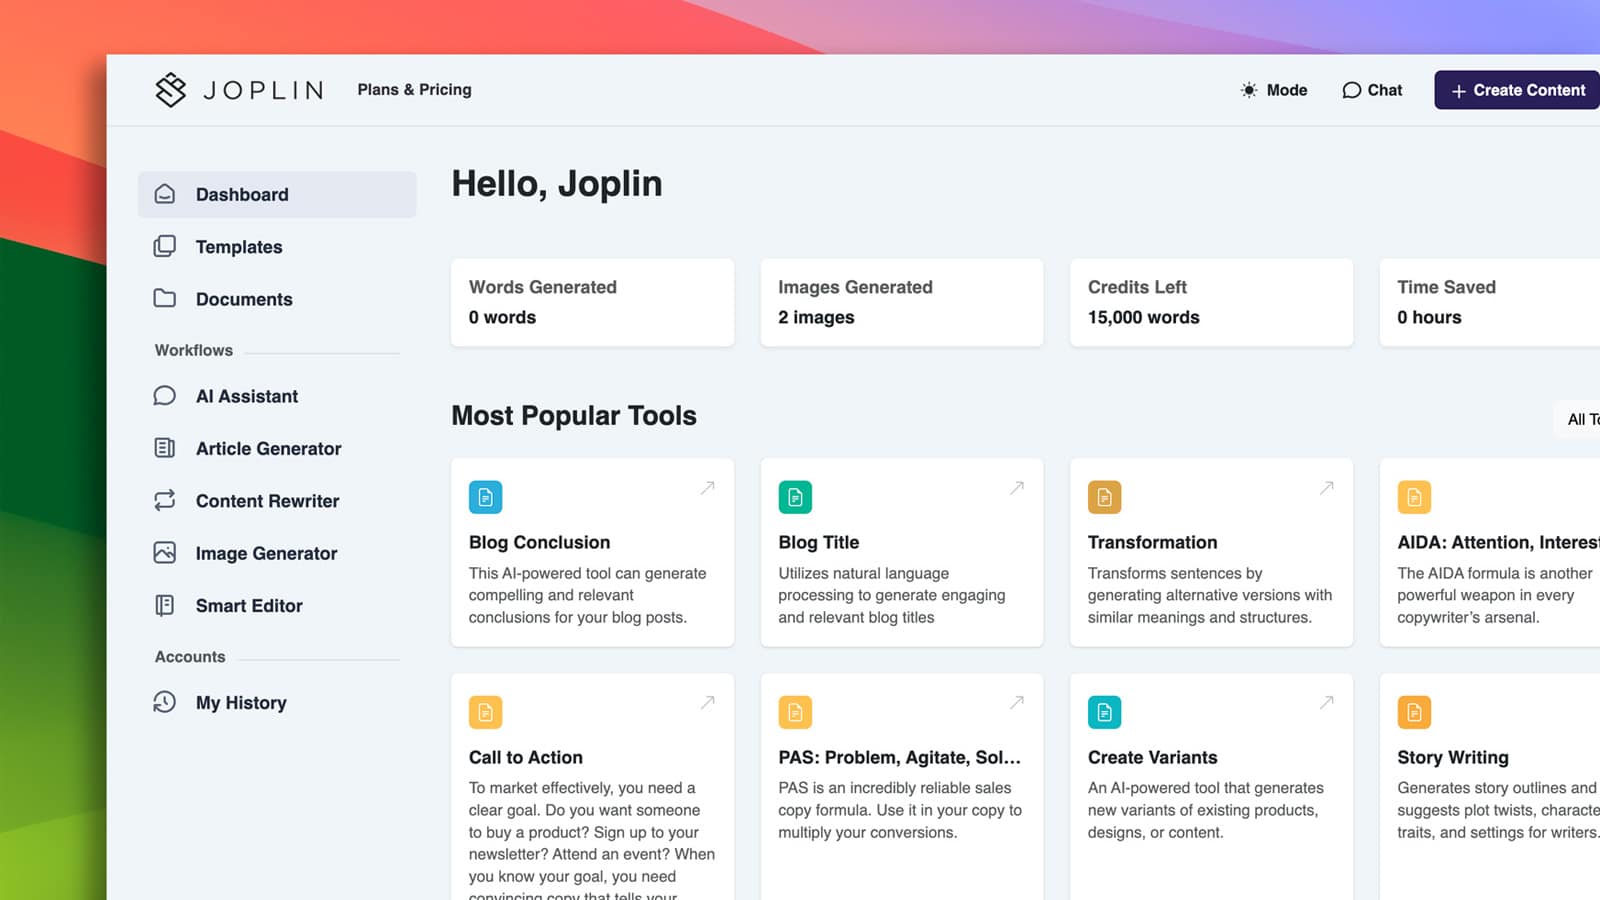Select Dashboard in the sidebar

[x=277, y=194]
